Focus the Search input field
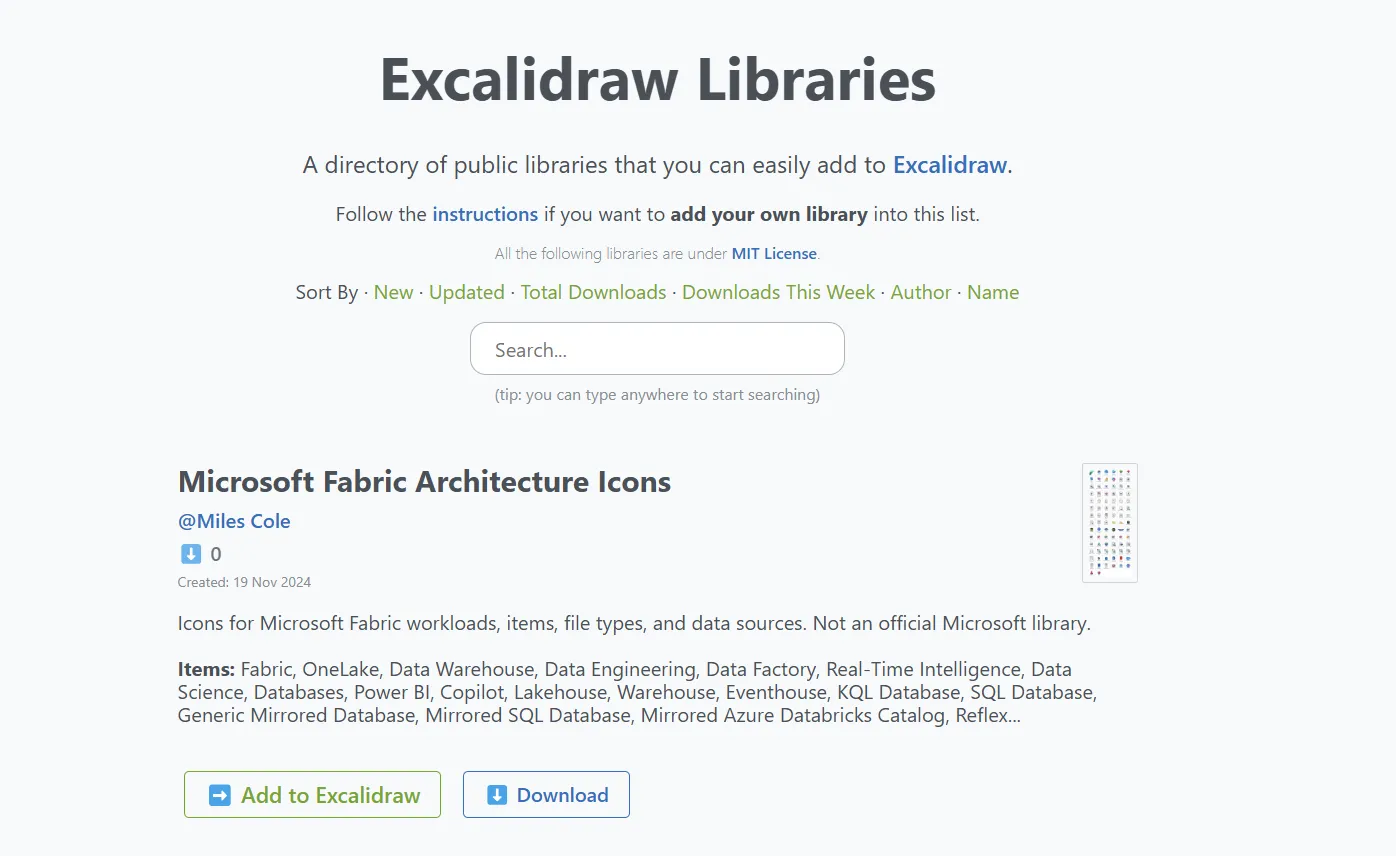This screenshot has height=856, width=1396. pos(657,349)
